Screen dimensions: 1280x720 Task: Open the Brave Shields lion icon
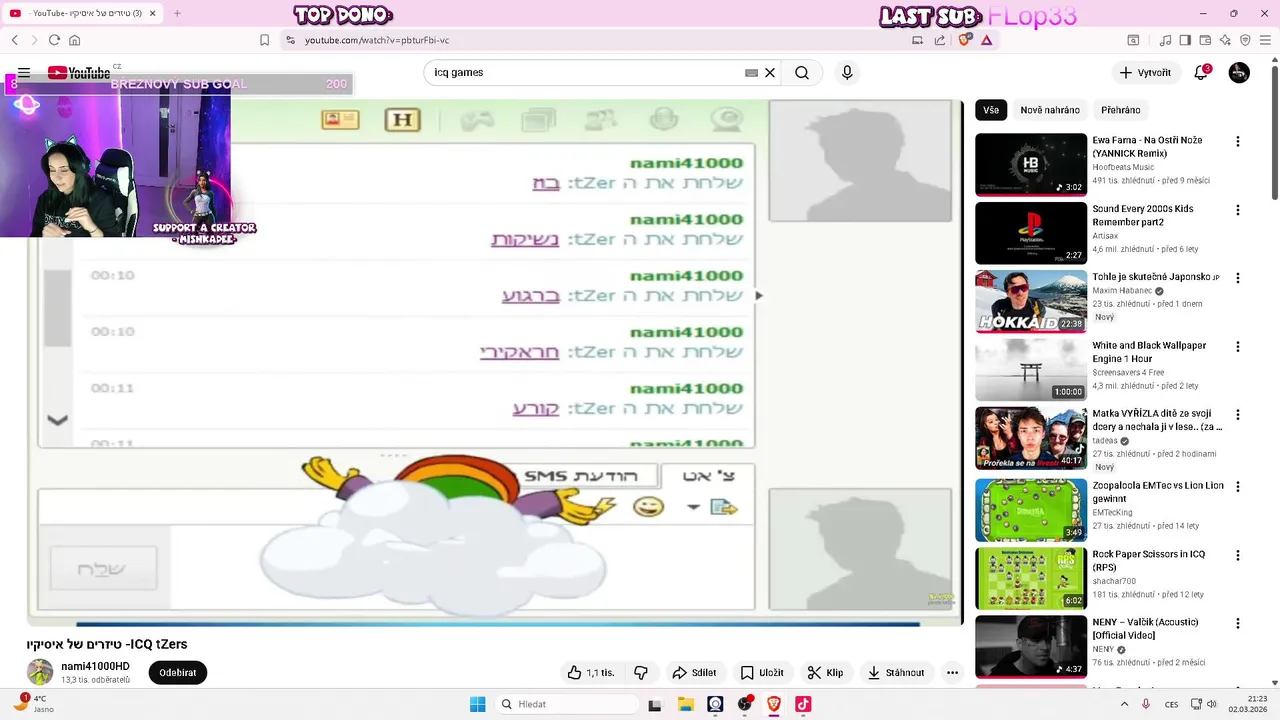tap(965, 40)
